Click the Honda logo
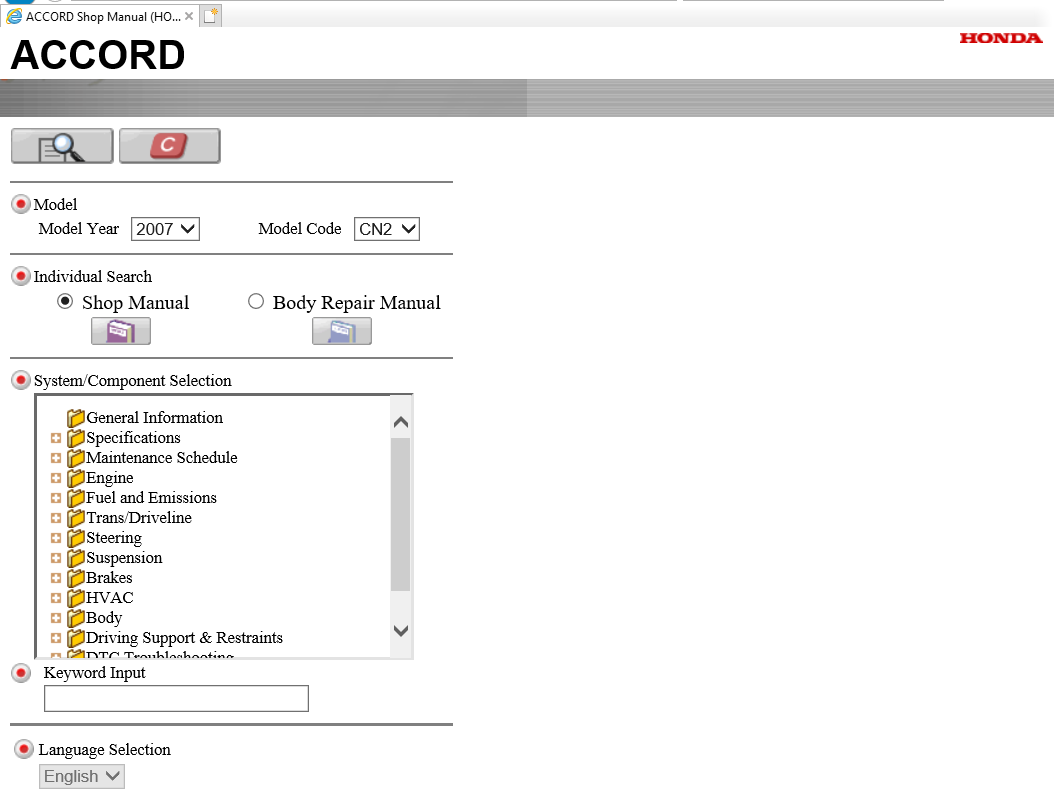The image size is (1054, 803). point(1001,38)
